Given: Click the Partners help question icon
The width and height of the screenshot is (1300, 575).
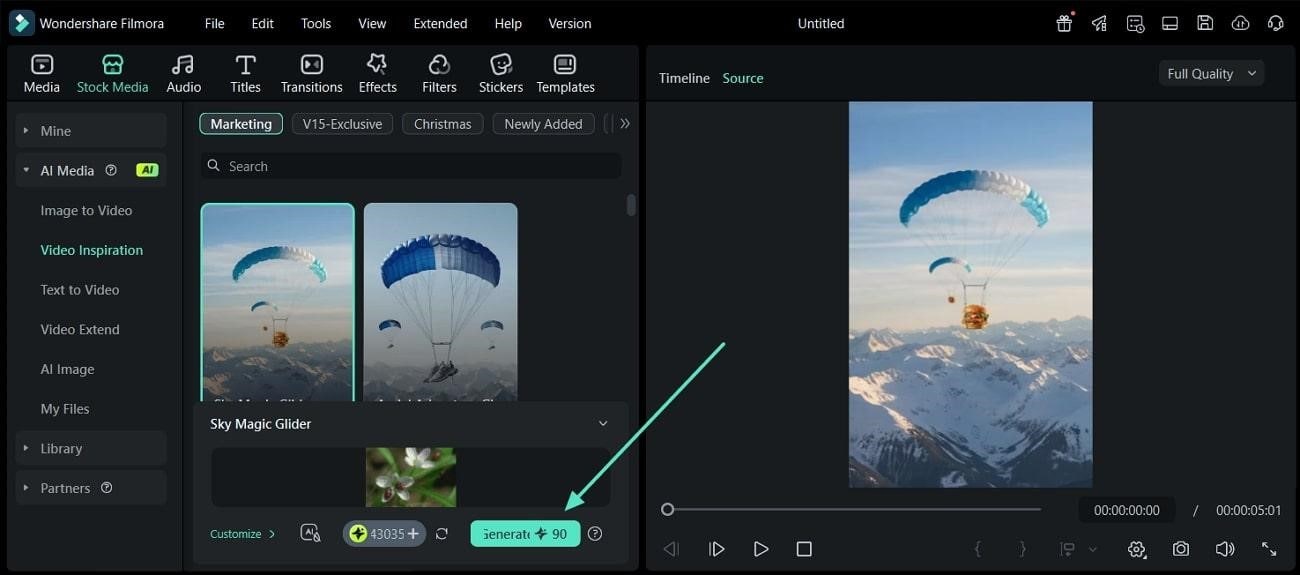Looking at the screenshot, I should 107,488.
